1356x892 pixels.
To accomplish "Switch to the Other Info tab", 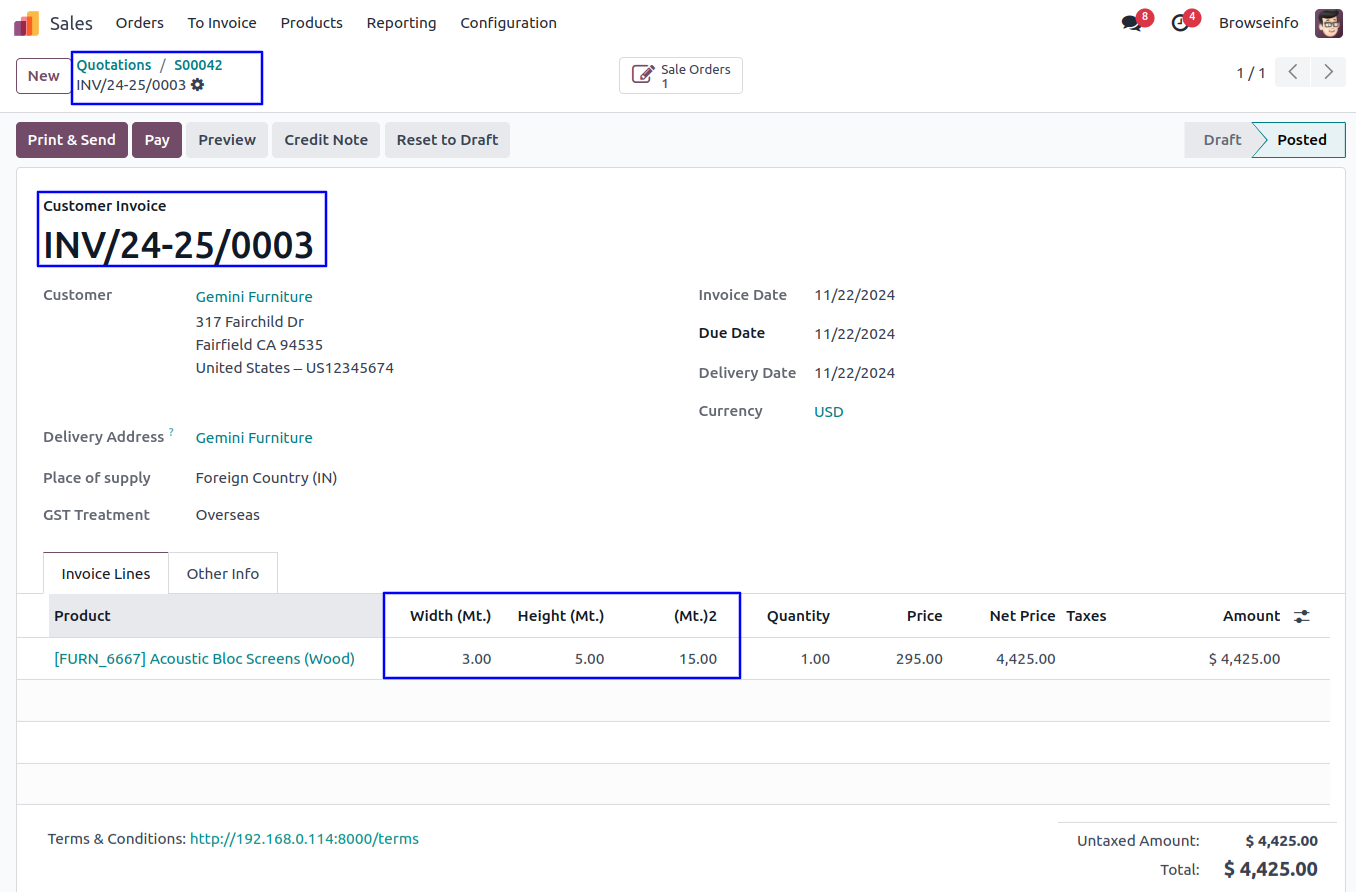I will (x=222, y=574).
